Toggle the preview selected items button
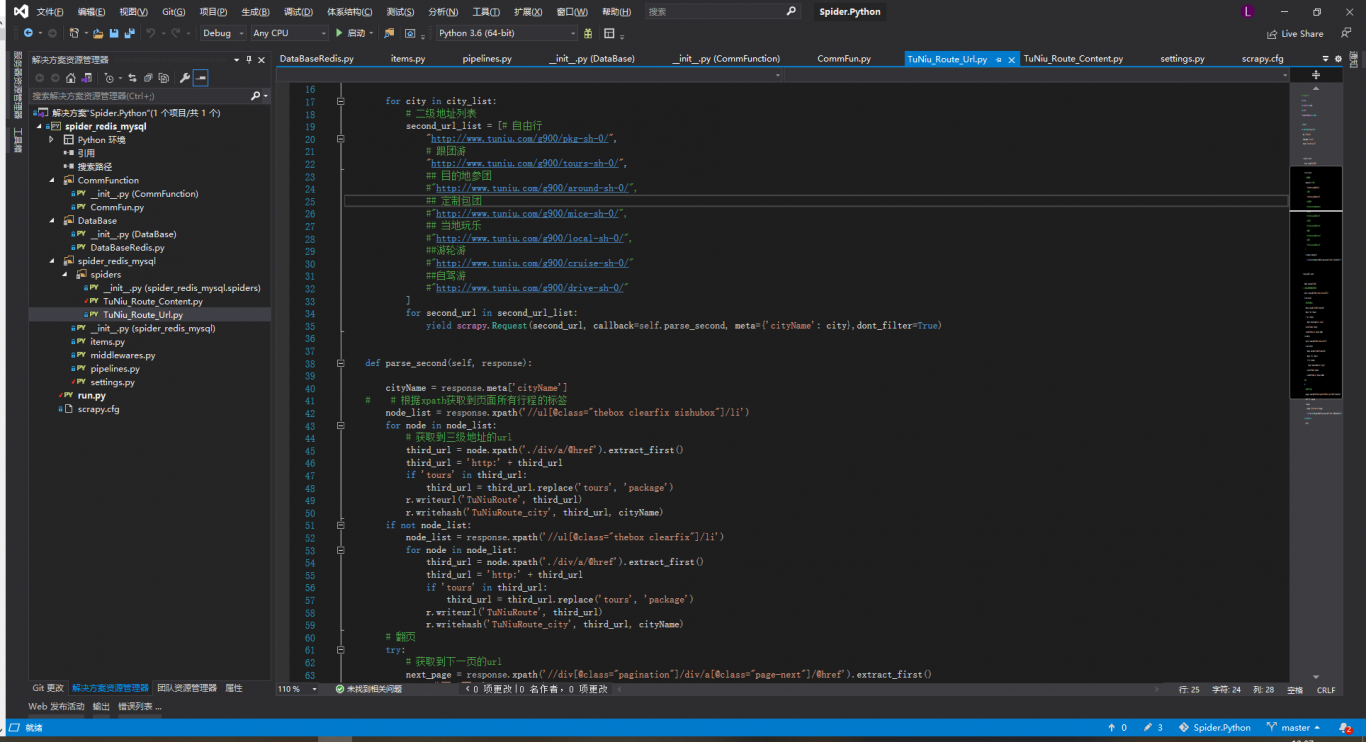The height and width of the screenshot is (742, 1366). [200, 78]
